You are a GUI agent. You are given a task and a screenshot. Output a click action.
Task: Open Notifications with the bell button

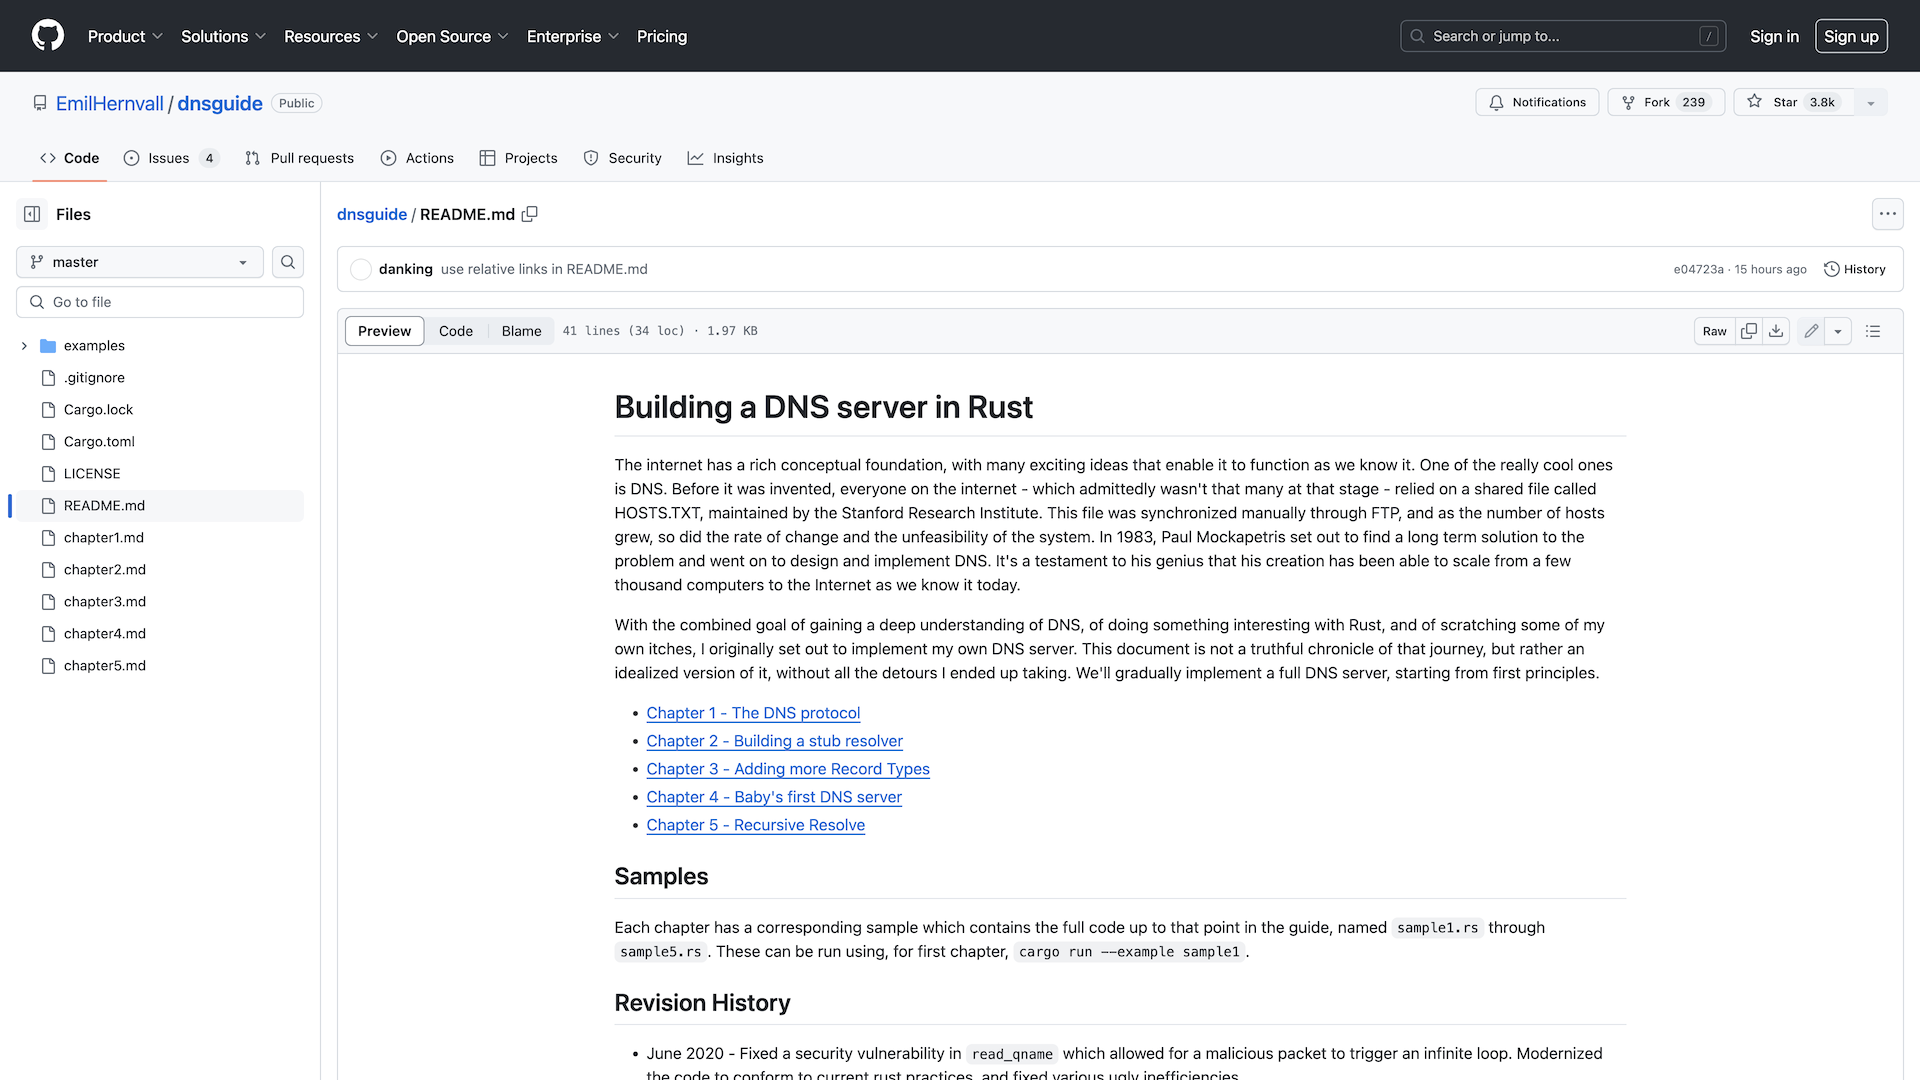1537,102
